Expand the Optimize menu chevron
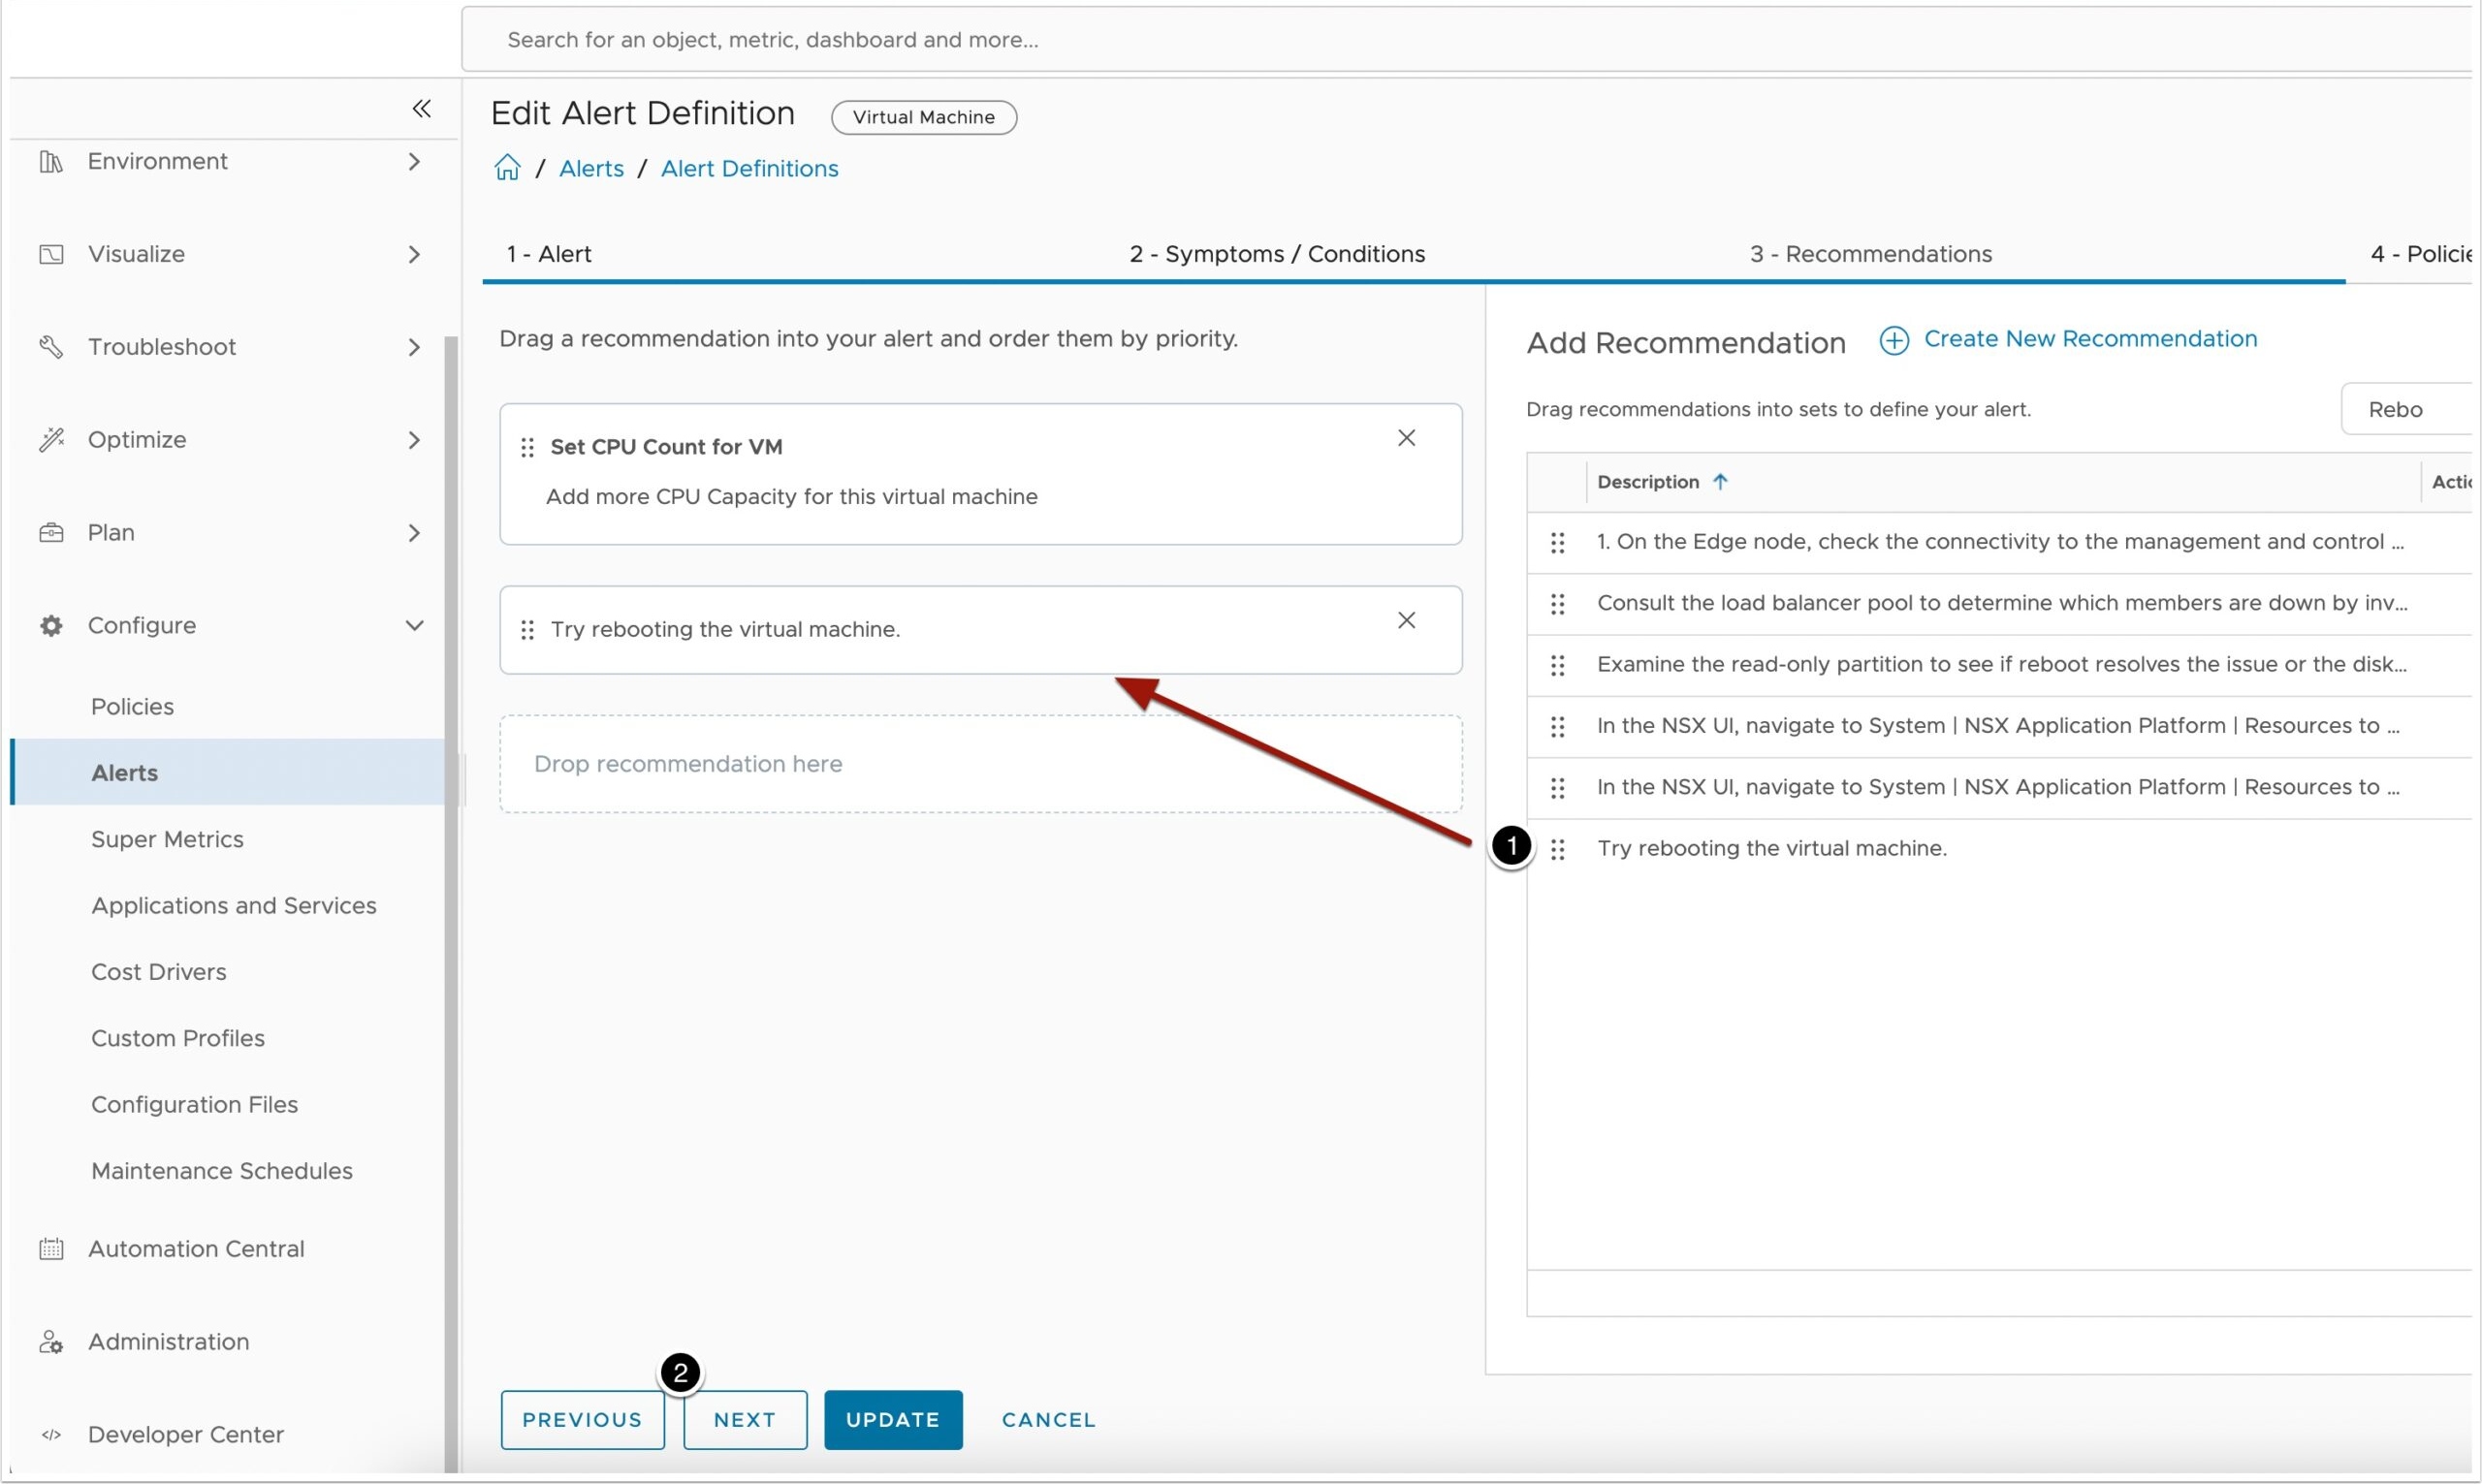 (414, 440)
